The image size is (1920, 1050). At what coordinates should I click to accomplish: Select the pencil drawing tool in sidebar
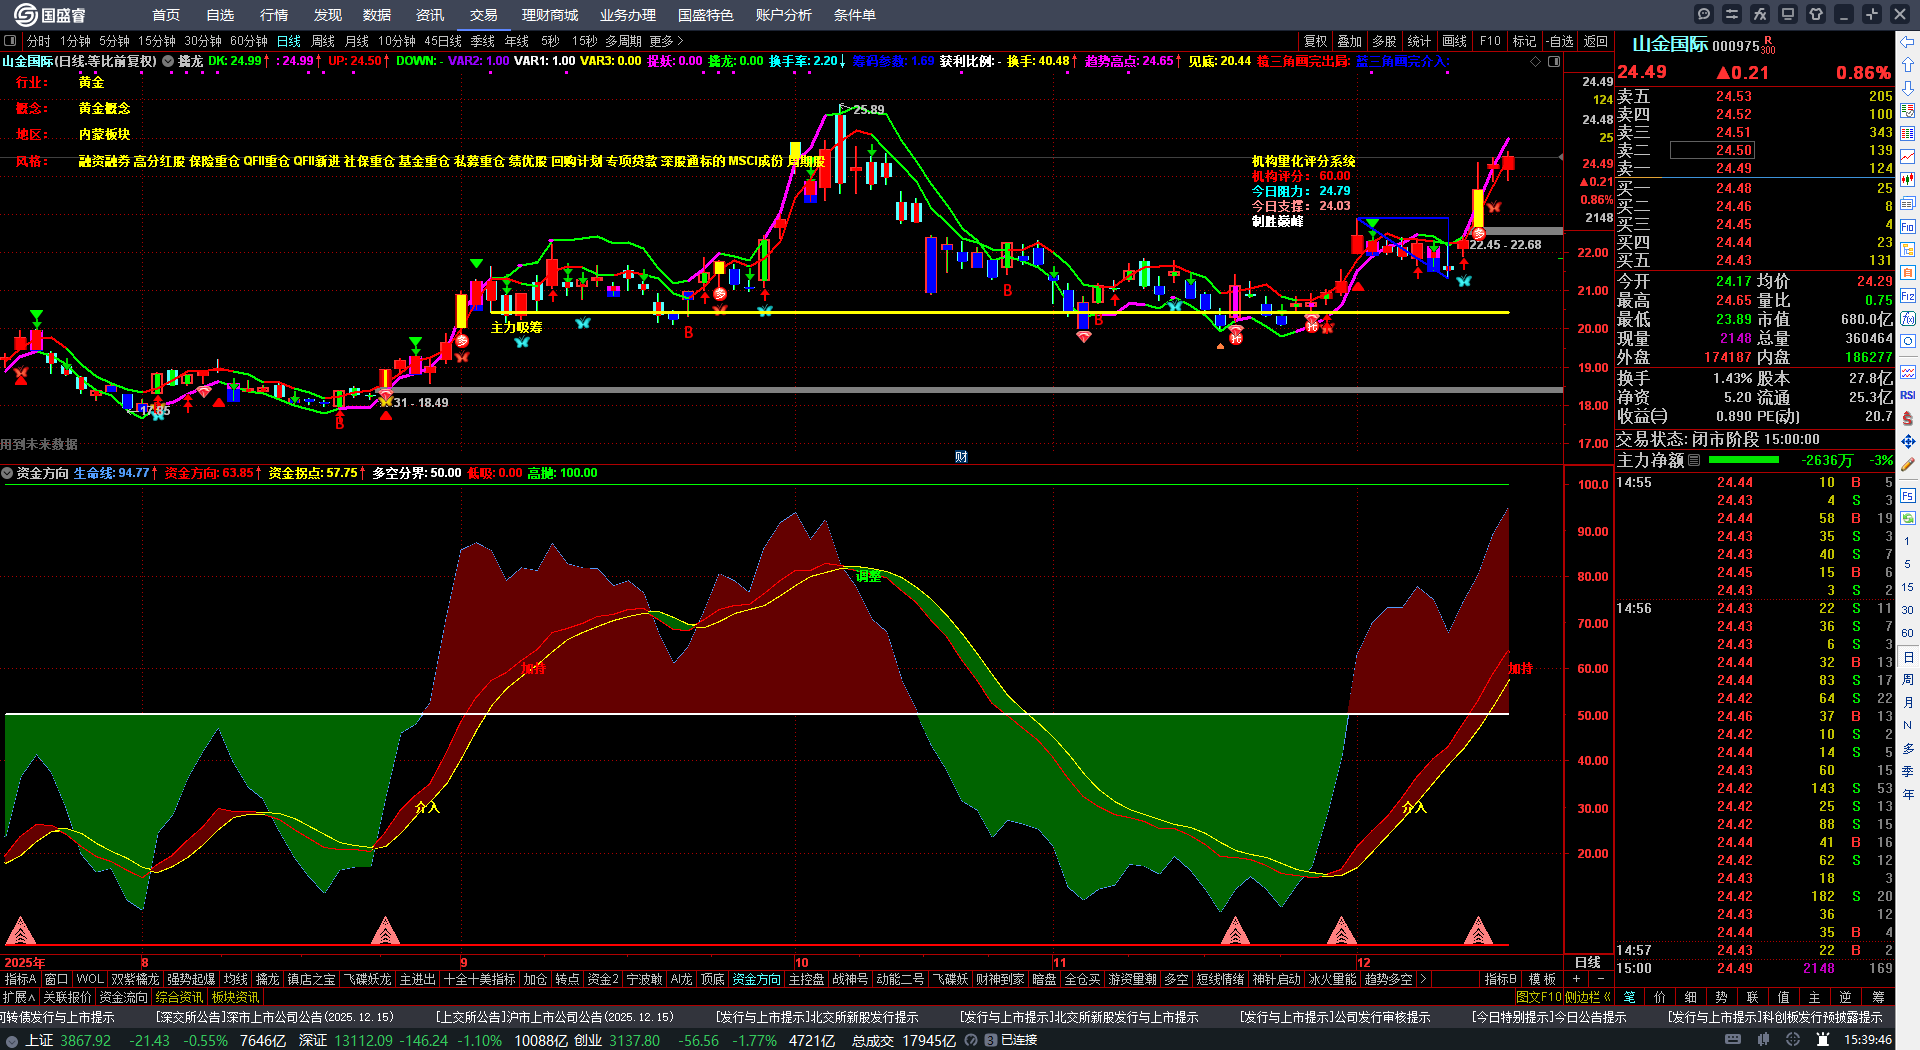pyautogui.click(x=1908, y=464)
